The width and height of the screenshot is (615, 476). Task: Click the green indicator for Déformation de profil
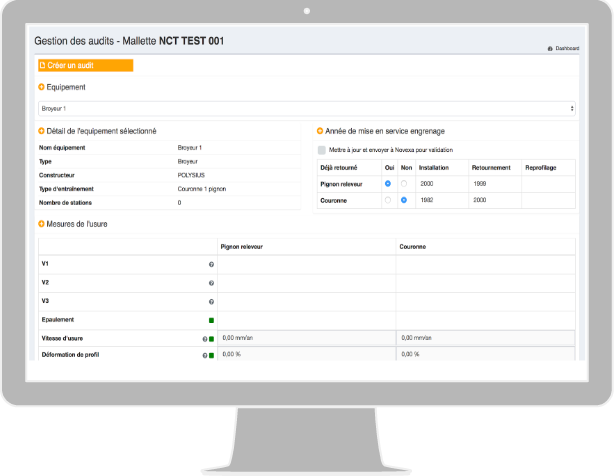click(x=212, y=355)
